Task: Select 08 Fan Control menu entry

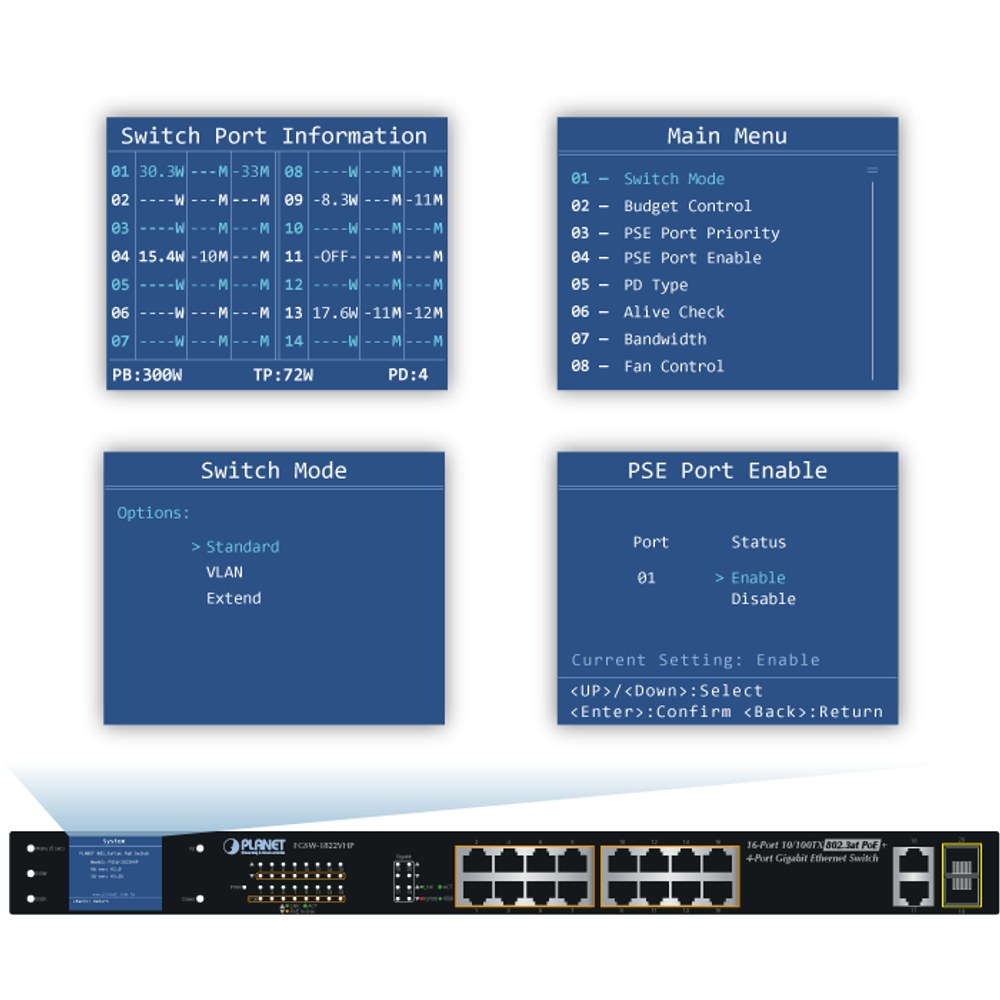Action: [648, 366]
